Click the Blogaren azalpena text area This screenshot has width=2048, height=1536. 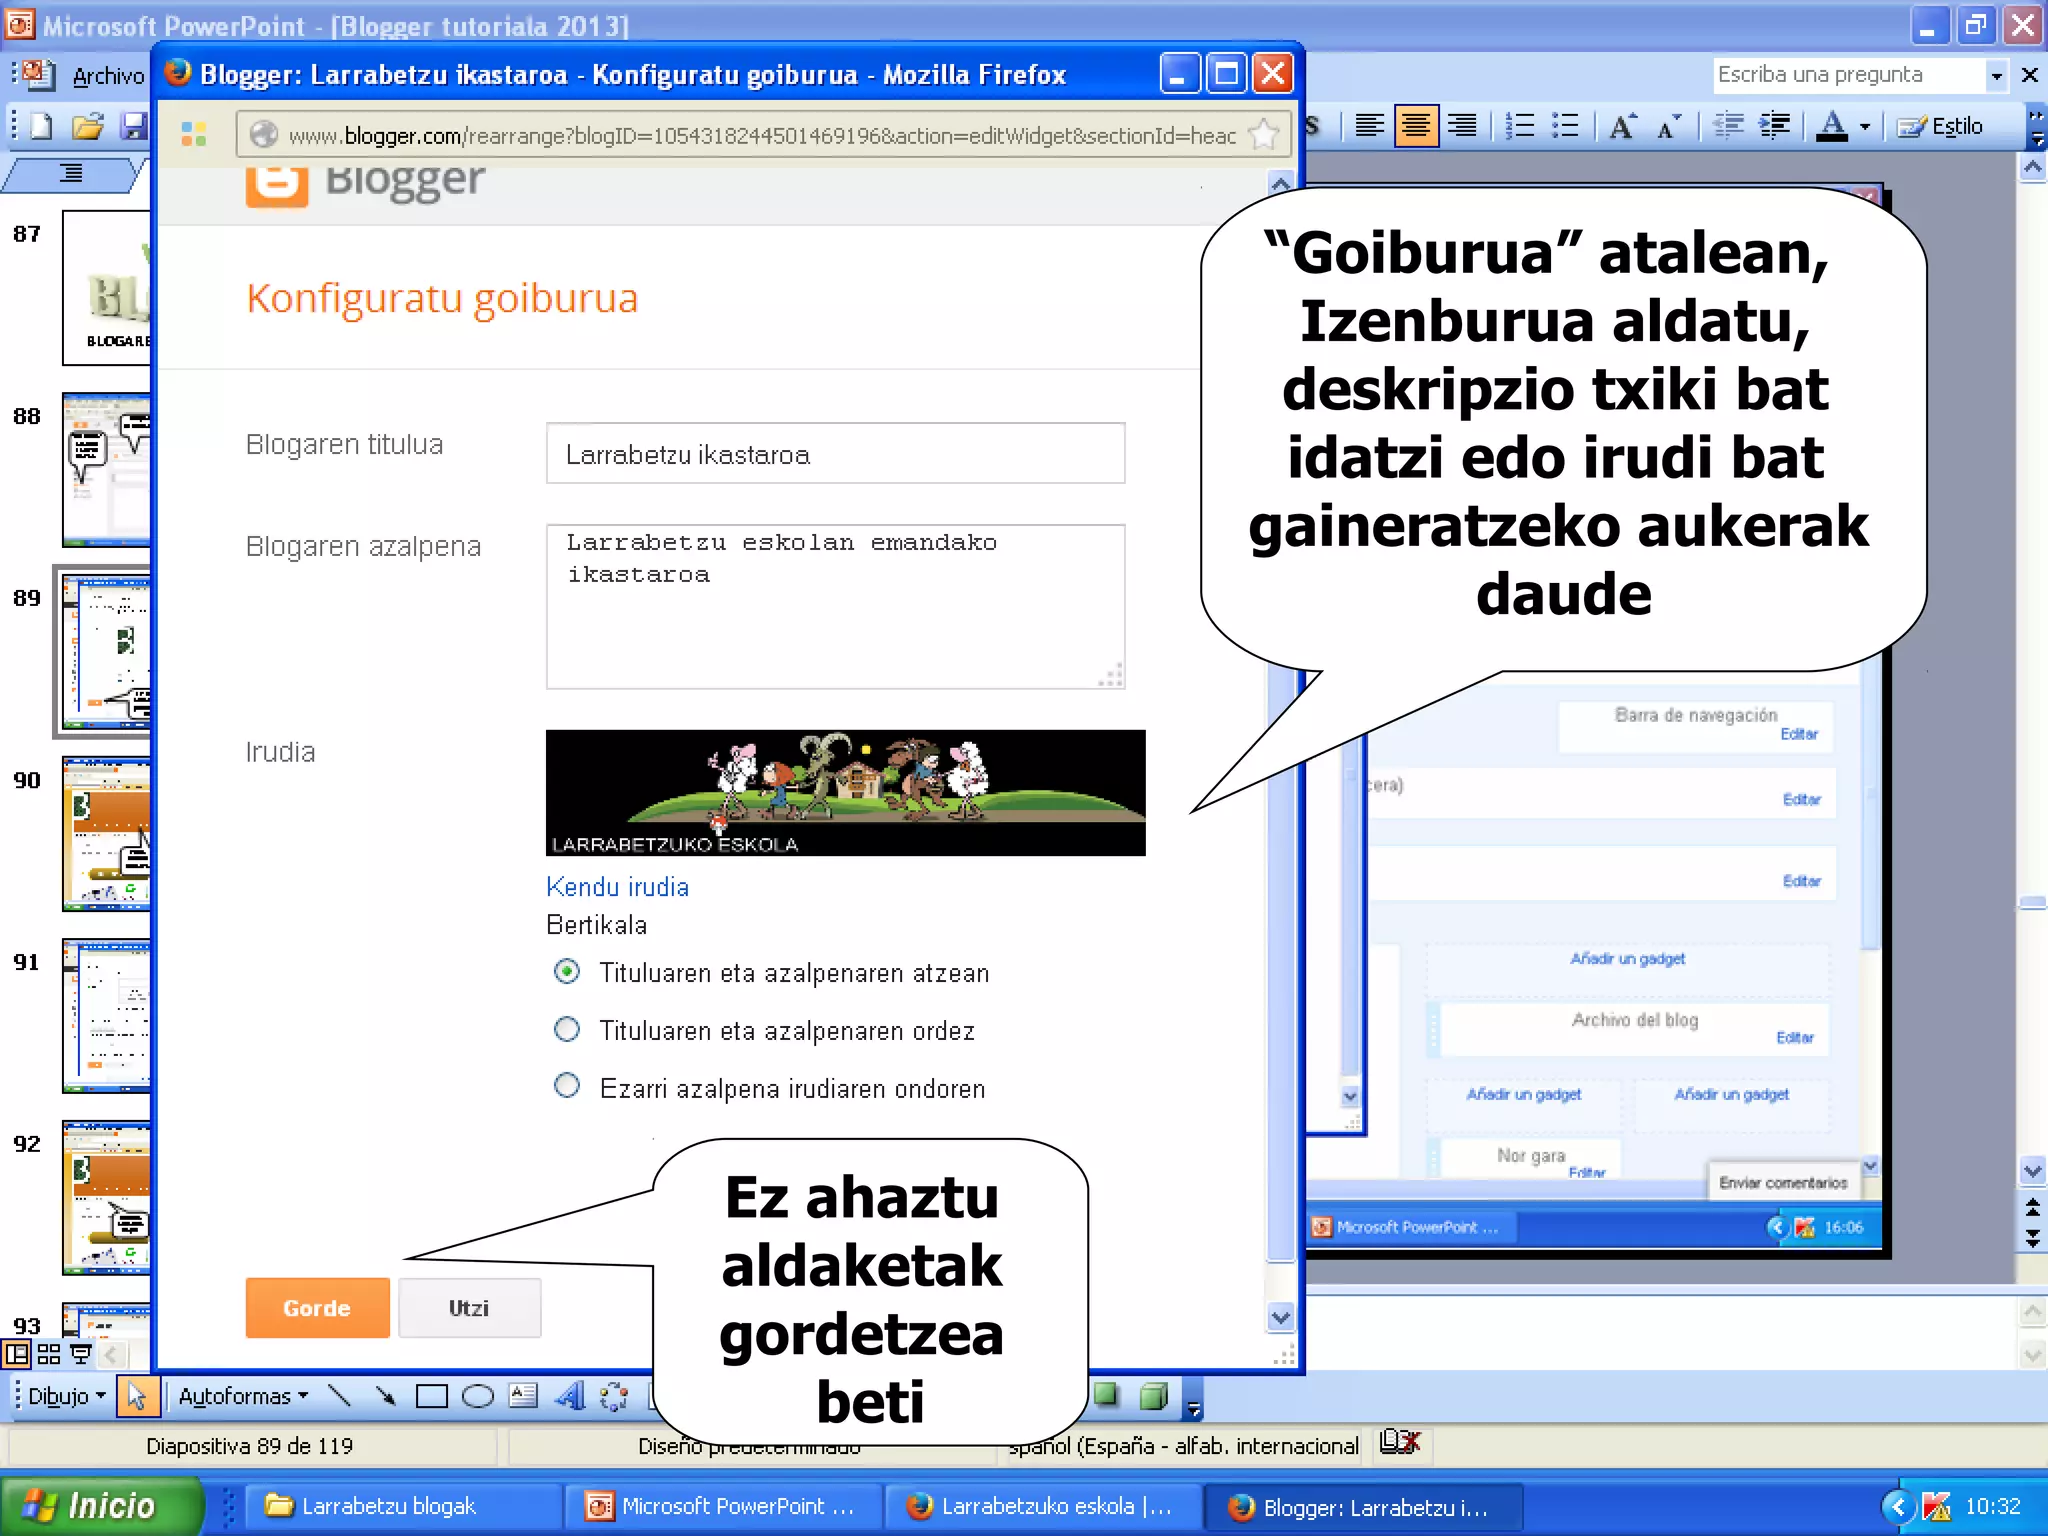tap(835, 607)
